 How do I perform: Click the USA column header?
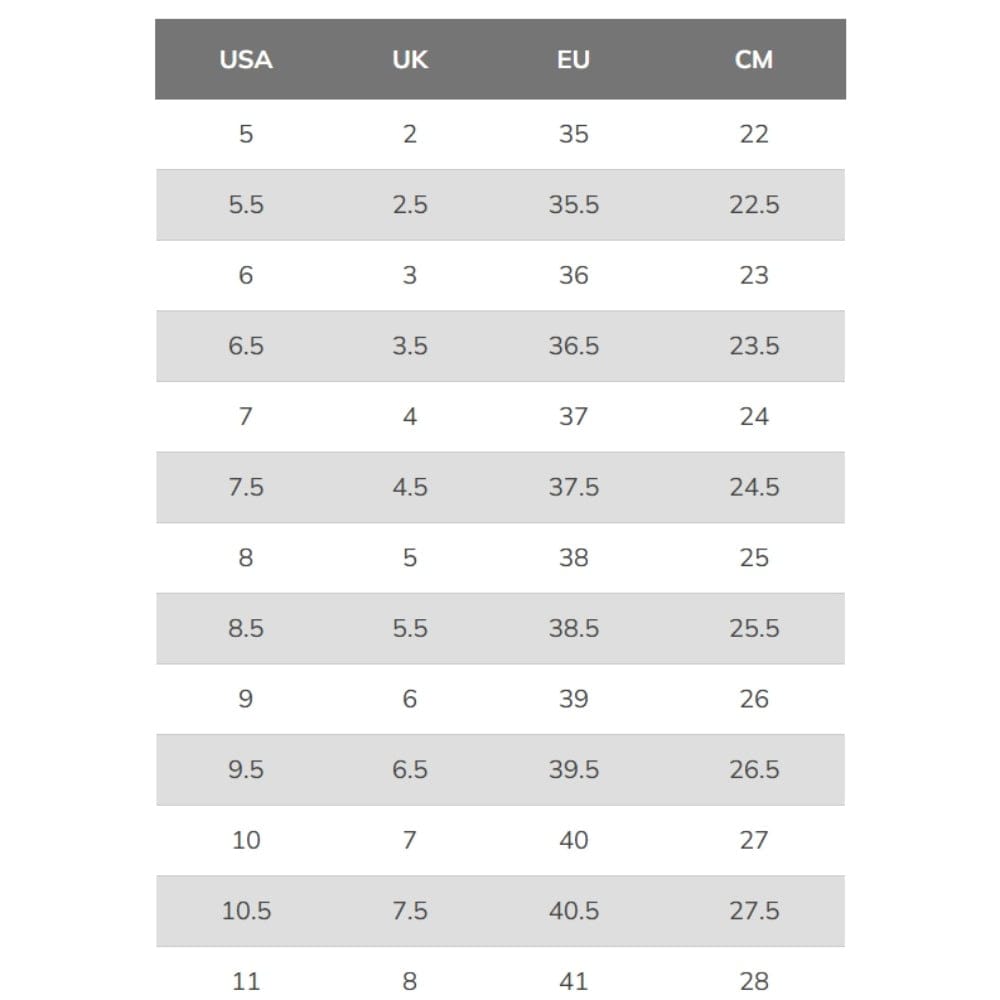click(246, 60)
